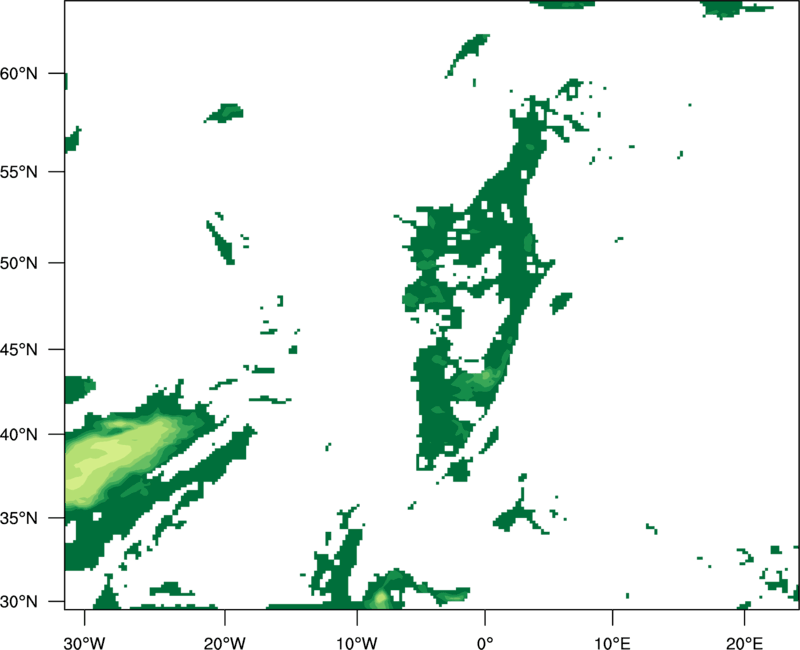The width and height of the screenshot is (800, 650).
Task: Click the 55°N latitude label
Action: click(x=19, y=172)
